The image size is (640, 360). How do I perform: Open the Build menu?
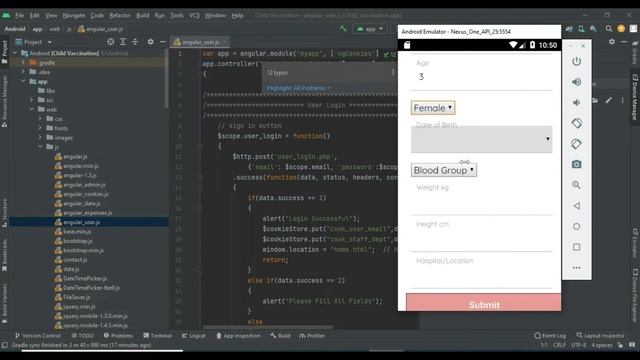click(142, 16)
